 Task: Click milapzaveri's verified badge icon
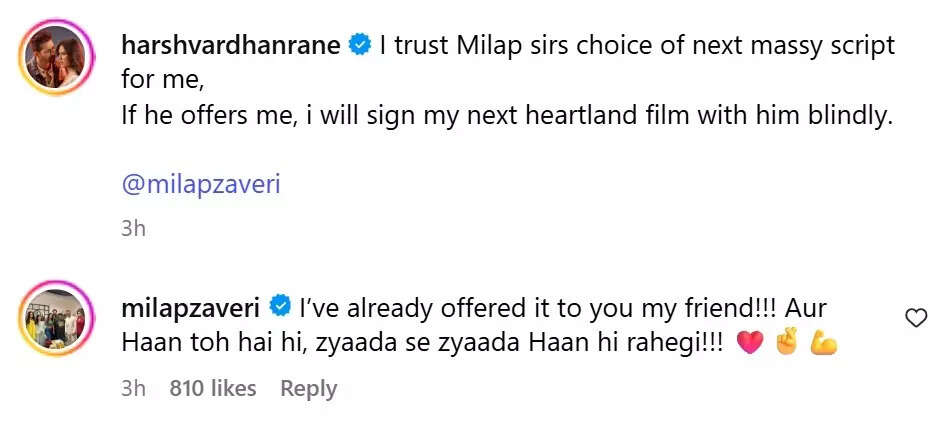(x=280, y=304)
